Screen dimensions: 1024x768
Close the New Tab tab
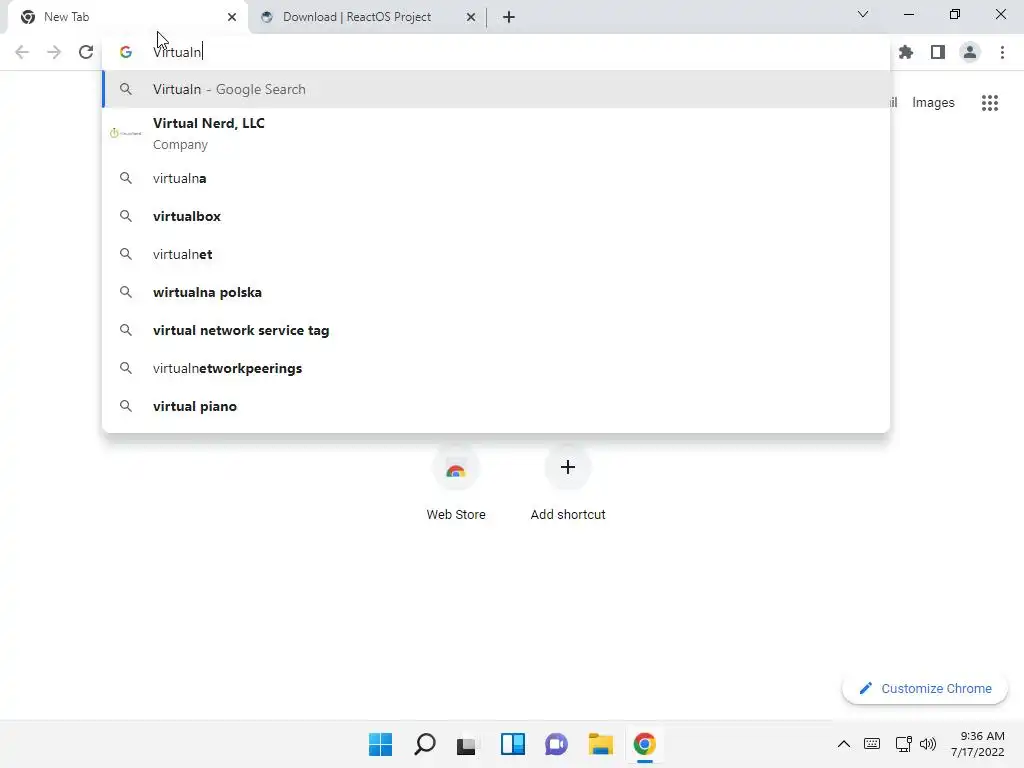point(232,17)
